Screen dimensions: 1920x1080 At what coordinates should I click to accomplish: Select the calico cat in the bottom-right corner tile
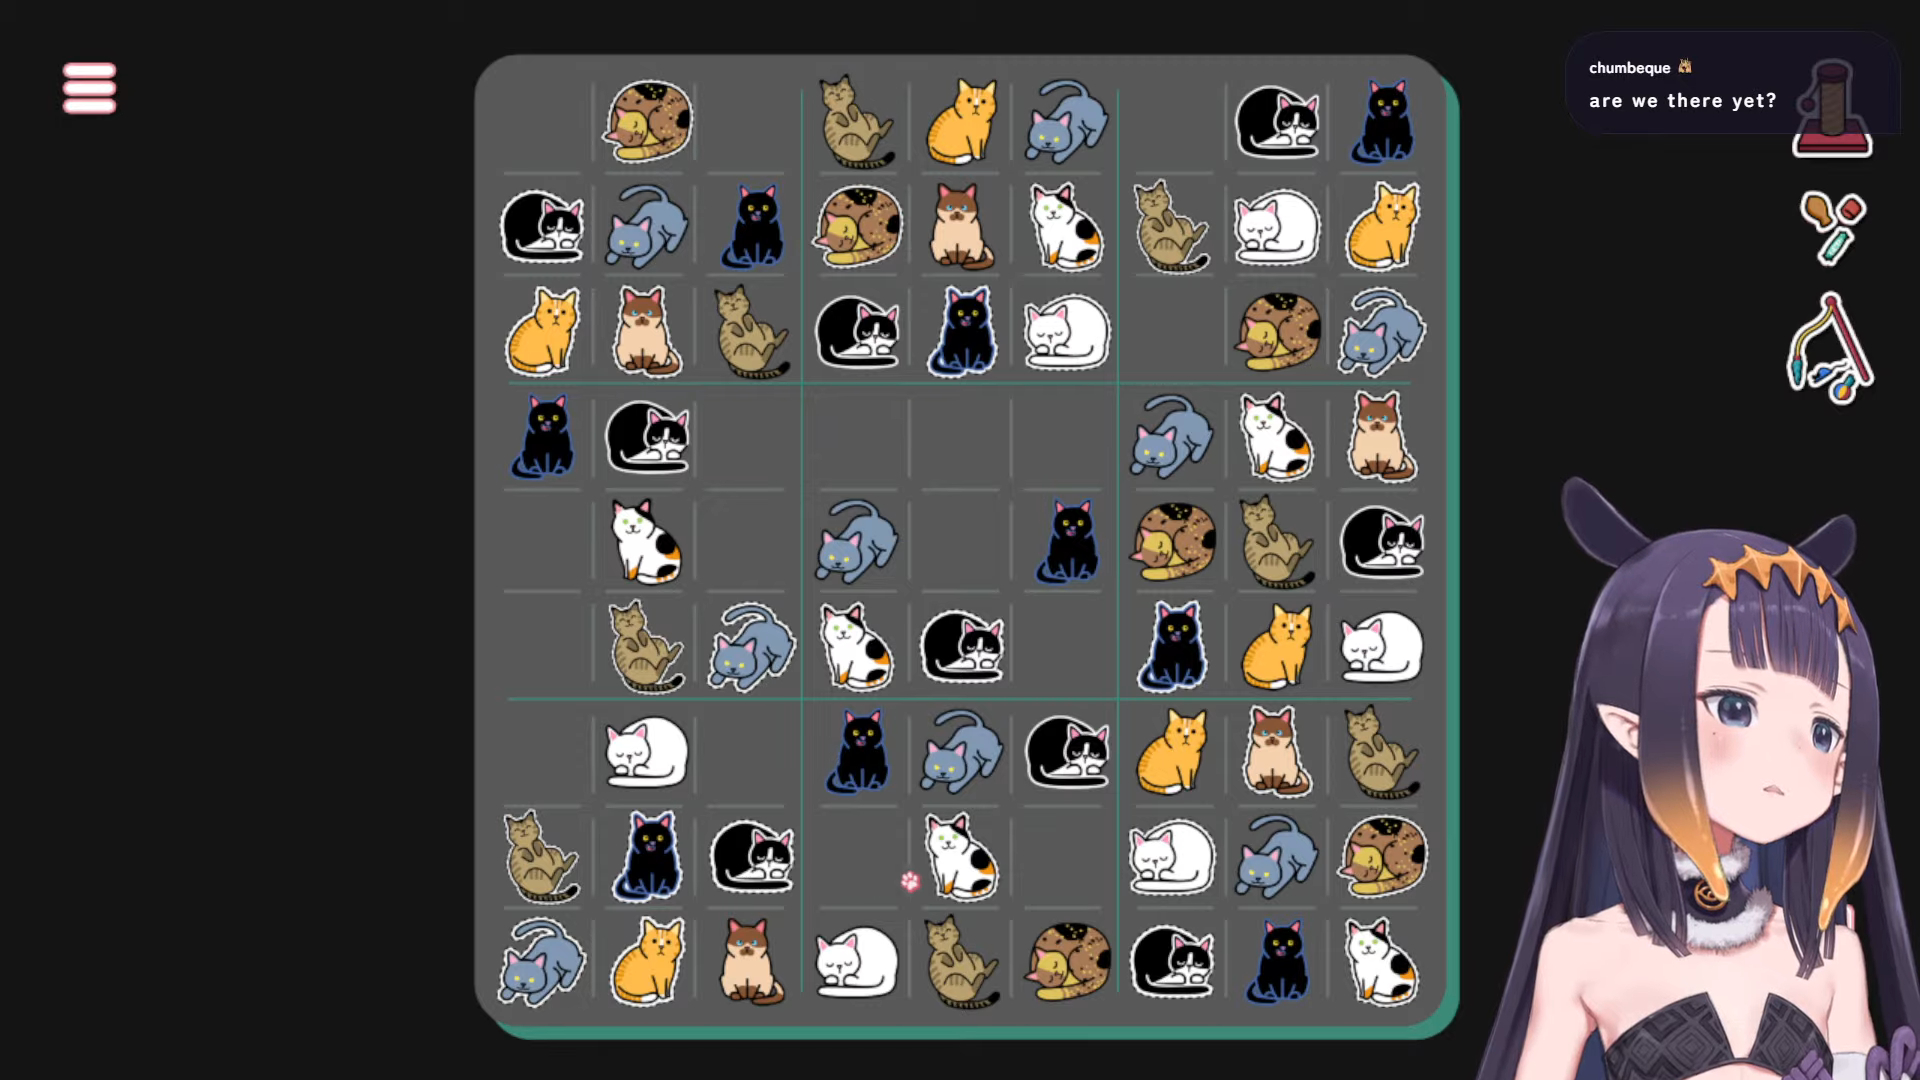pos(1382,961)
